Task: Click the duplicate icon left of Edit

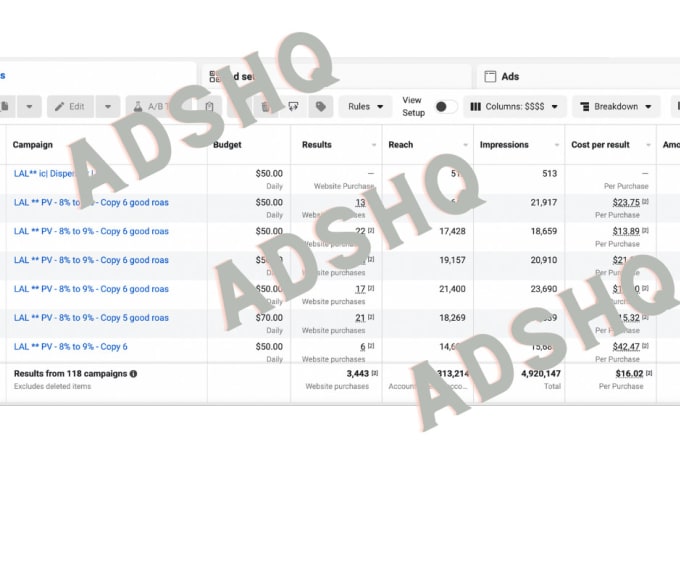Action: pos(5,107)
